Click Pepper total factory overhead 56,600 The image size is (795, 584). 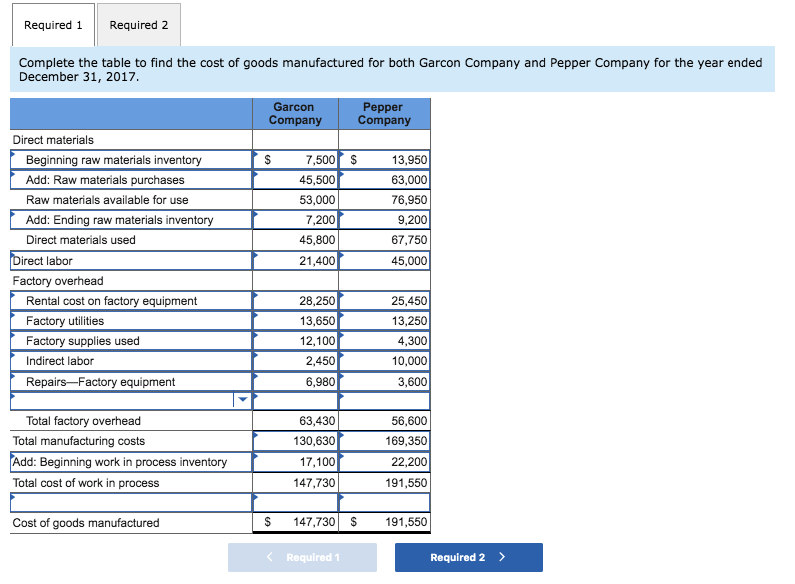pos(384,421)
